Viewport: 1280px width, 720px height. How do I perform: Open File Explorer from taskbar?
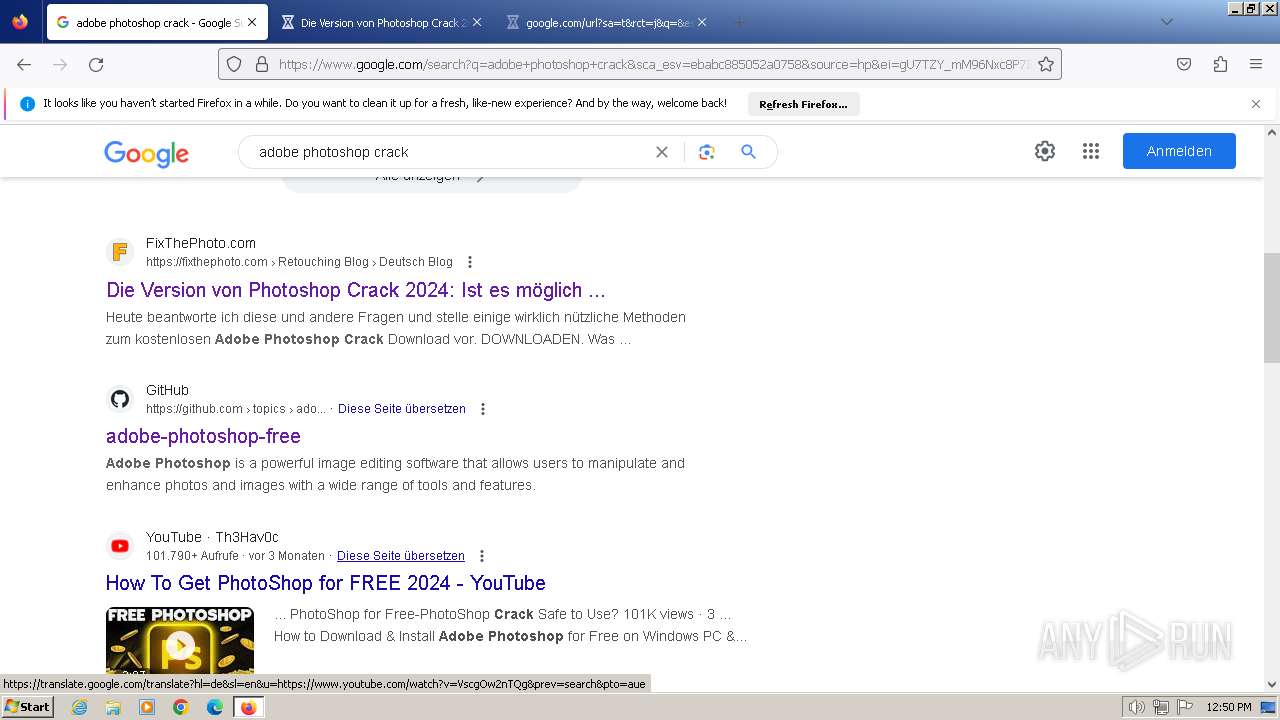(113, 707)
